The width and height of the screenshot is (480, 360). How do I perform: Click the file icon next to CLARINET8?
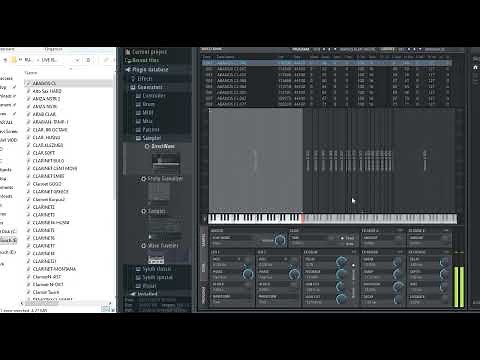tap(28, 253)
